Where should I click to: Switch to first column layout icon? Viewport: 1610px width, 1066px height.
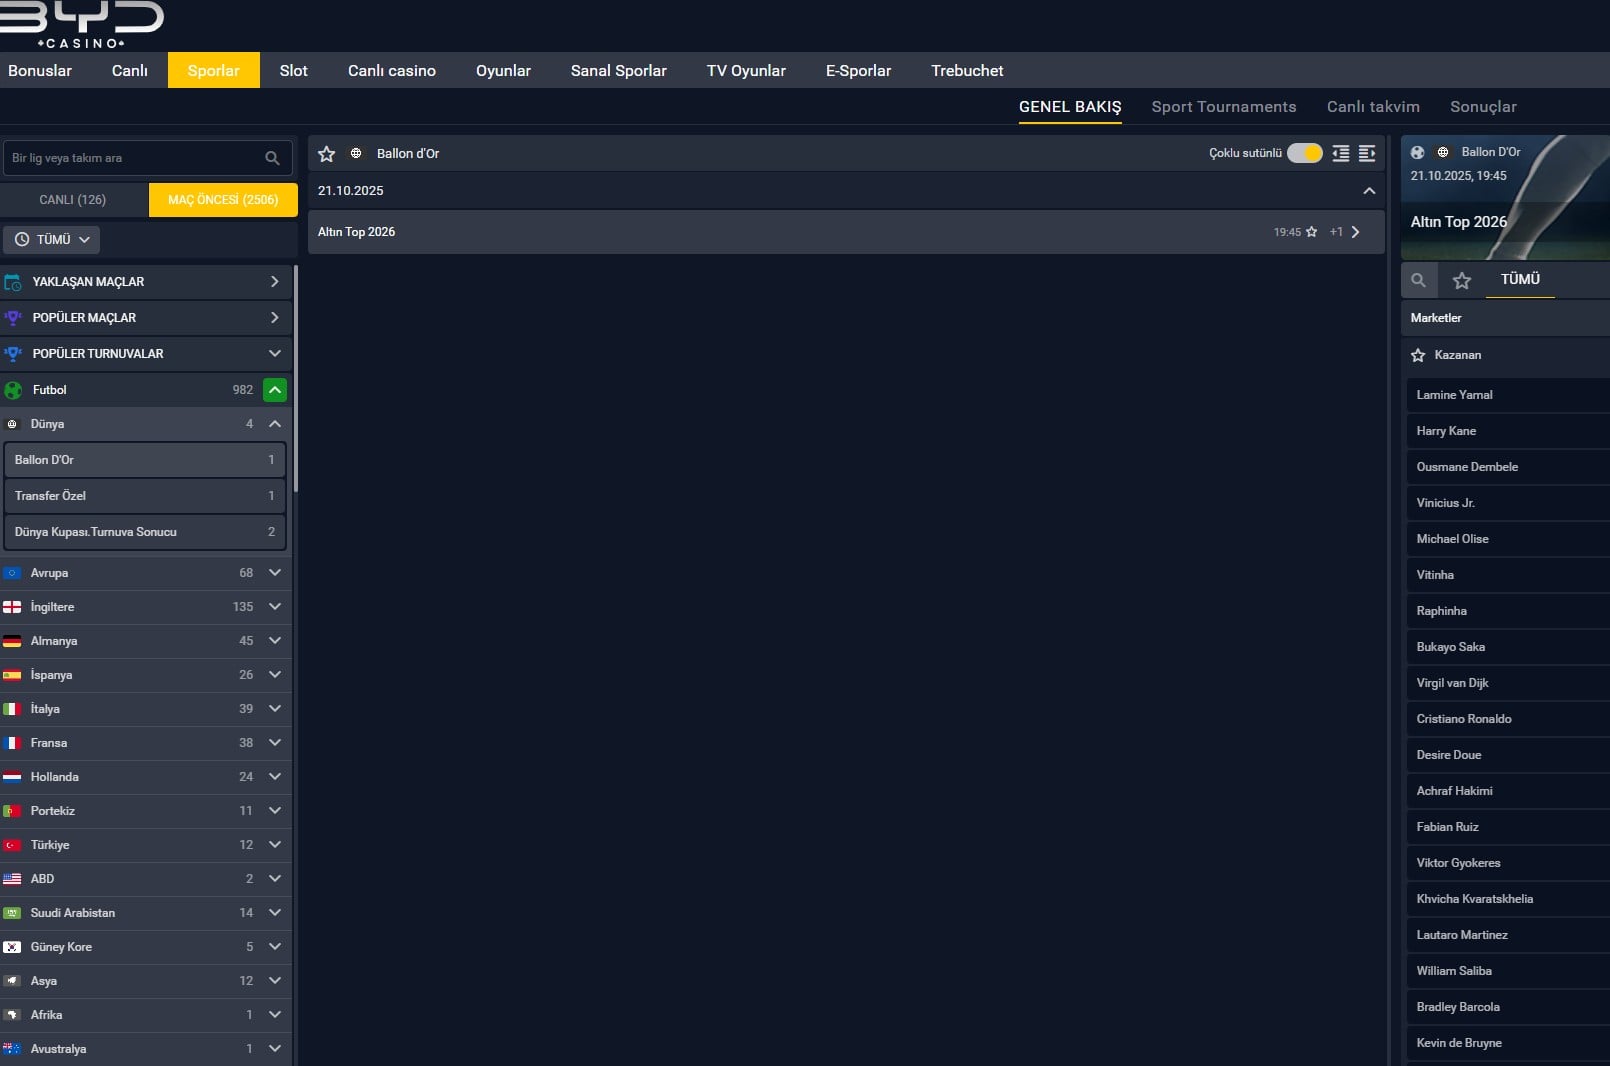[x=1340, y=154]
